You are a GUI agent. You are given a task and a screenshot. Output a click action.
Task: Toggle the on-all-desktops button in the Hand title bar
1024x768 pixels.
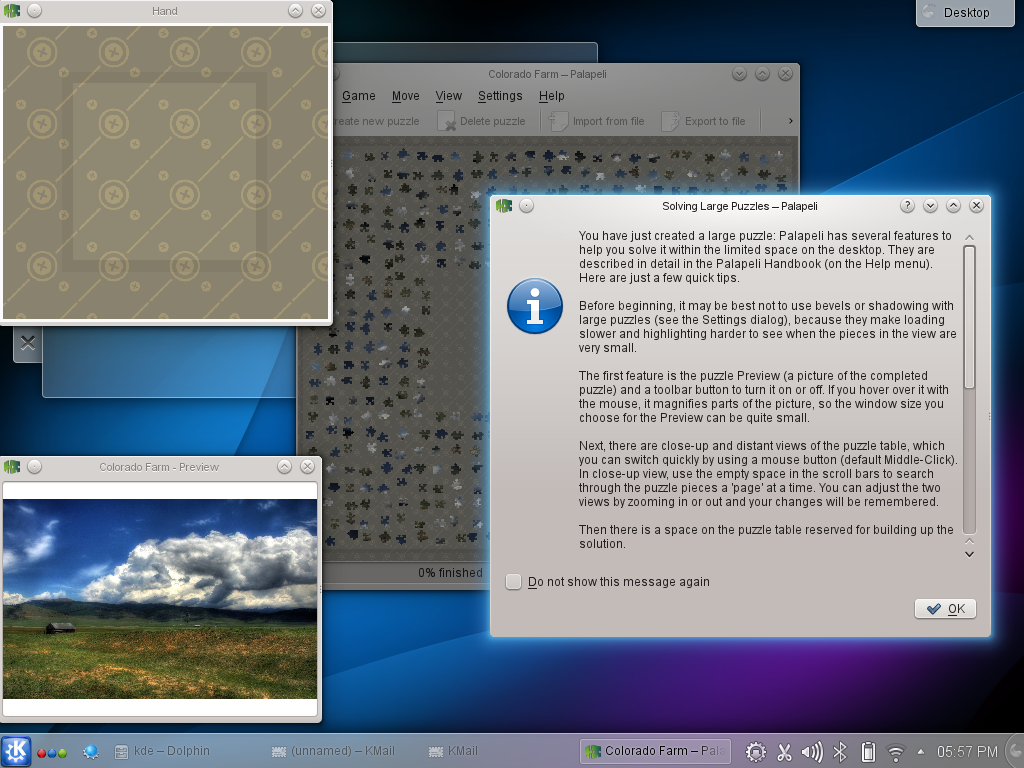click(x=35, y=10)
